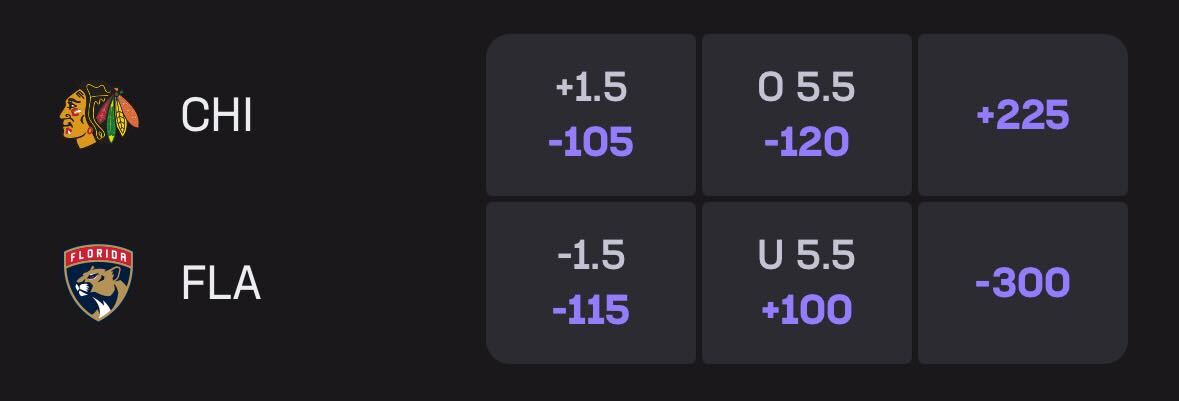The height and width of the screenshot is (401, 1179).
Task: Pick the Under 5.5 total goals bet
Action: (806, 283)
